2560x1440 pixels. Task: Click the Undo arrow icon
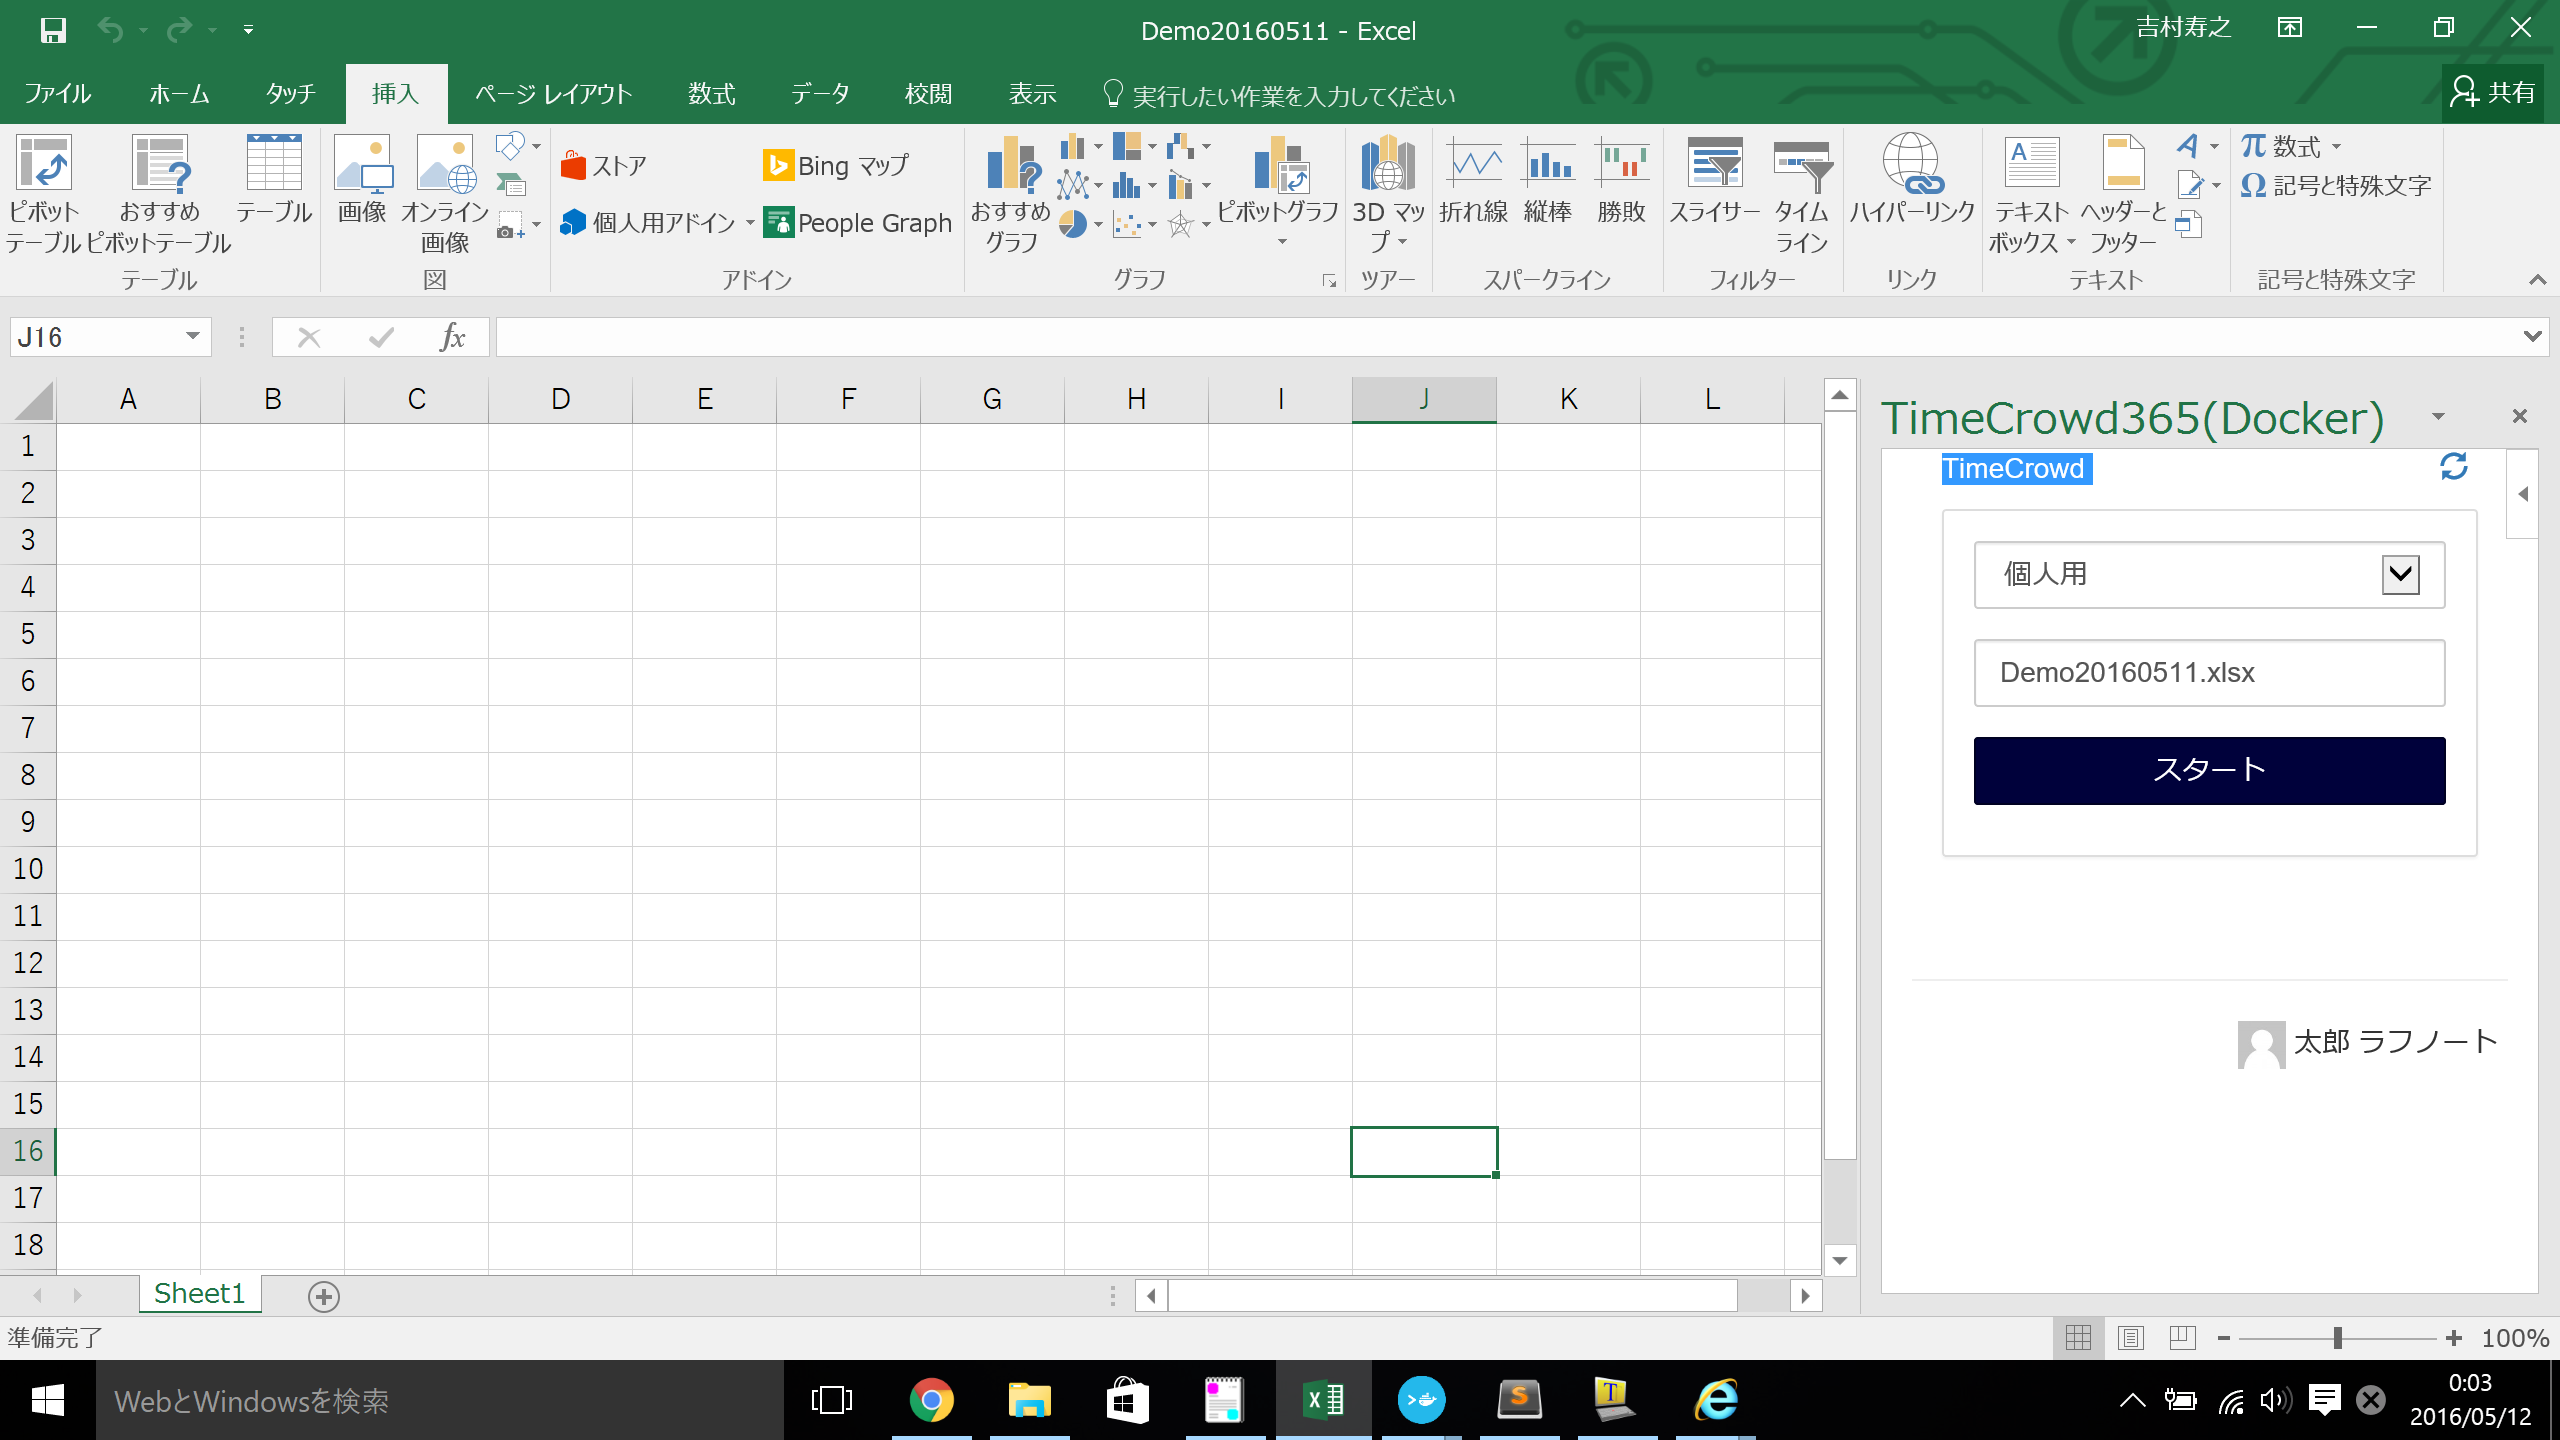[110, 30]
